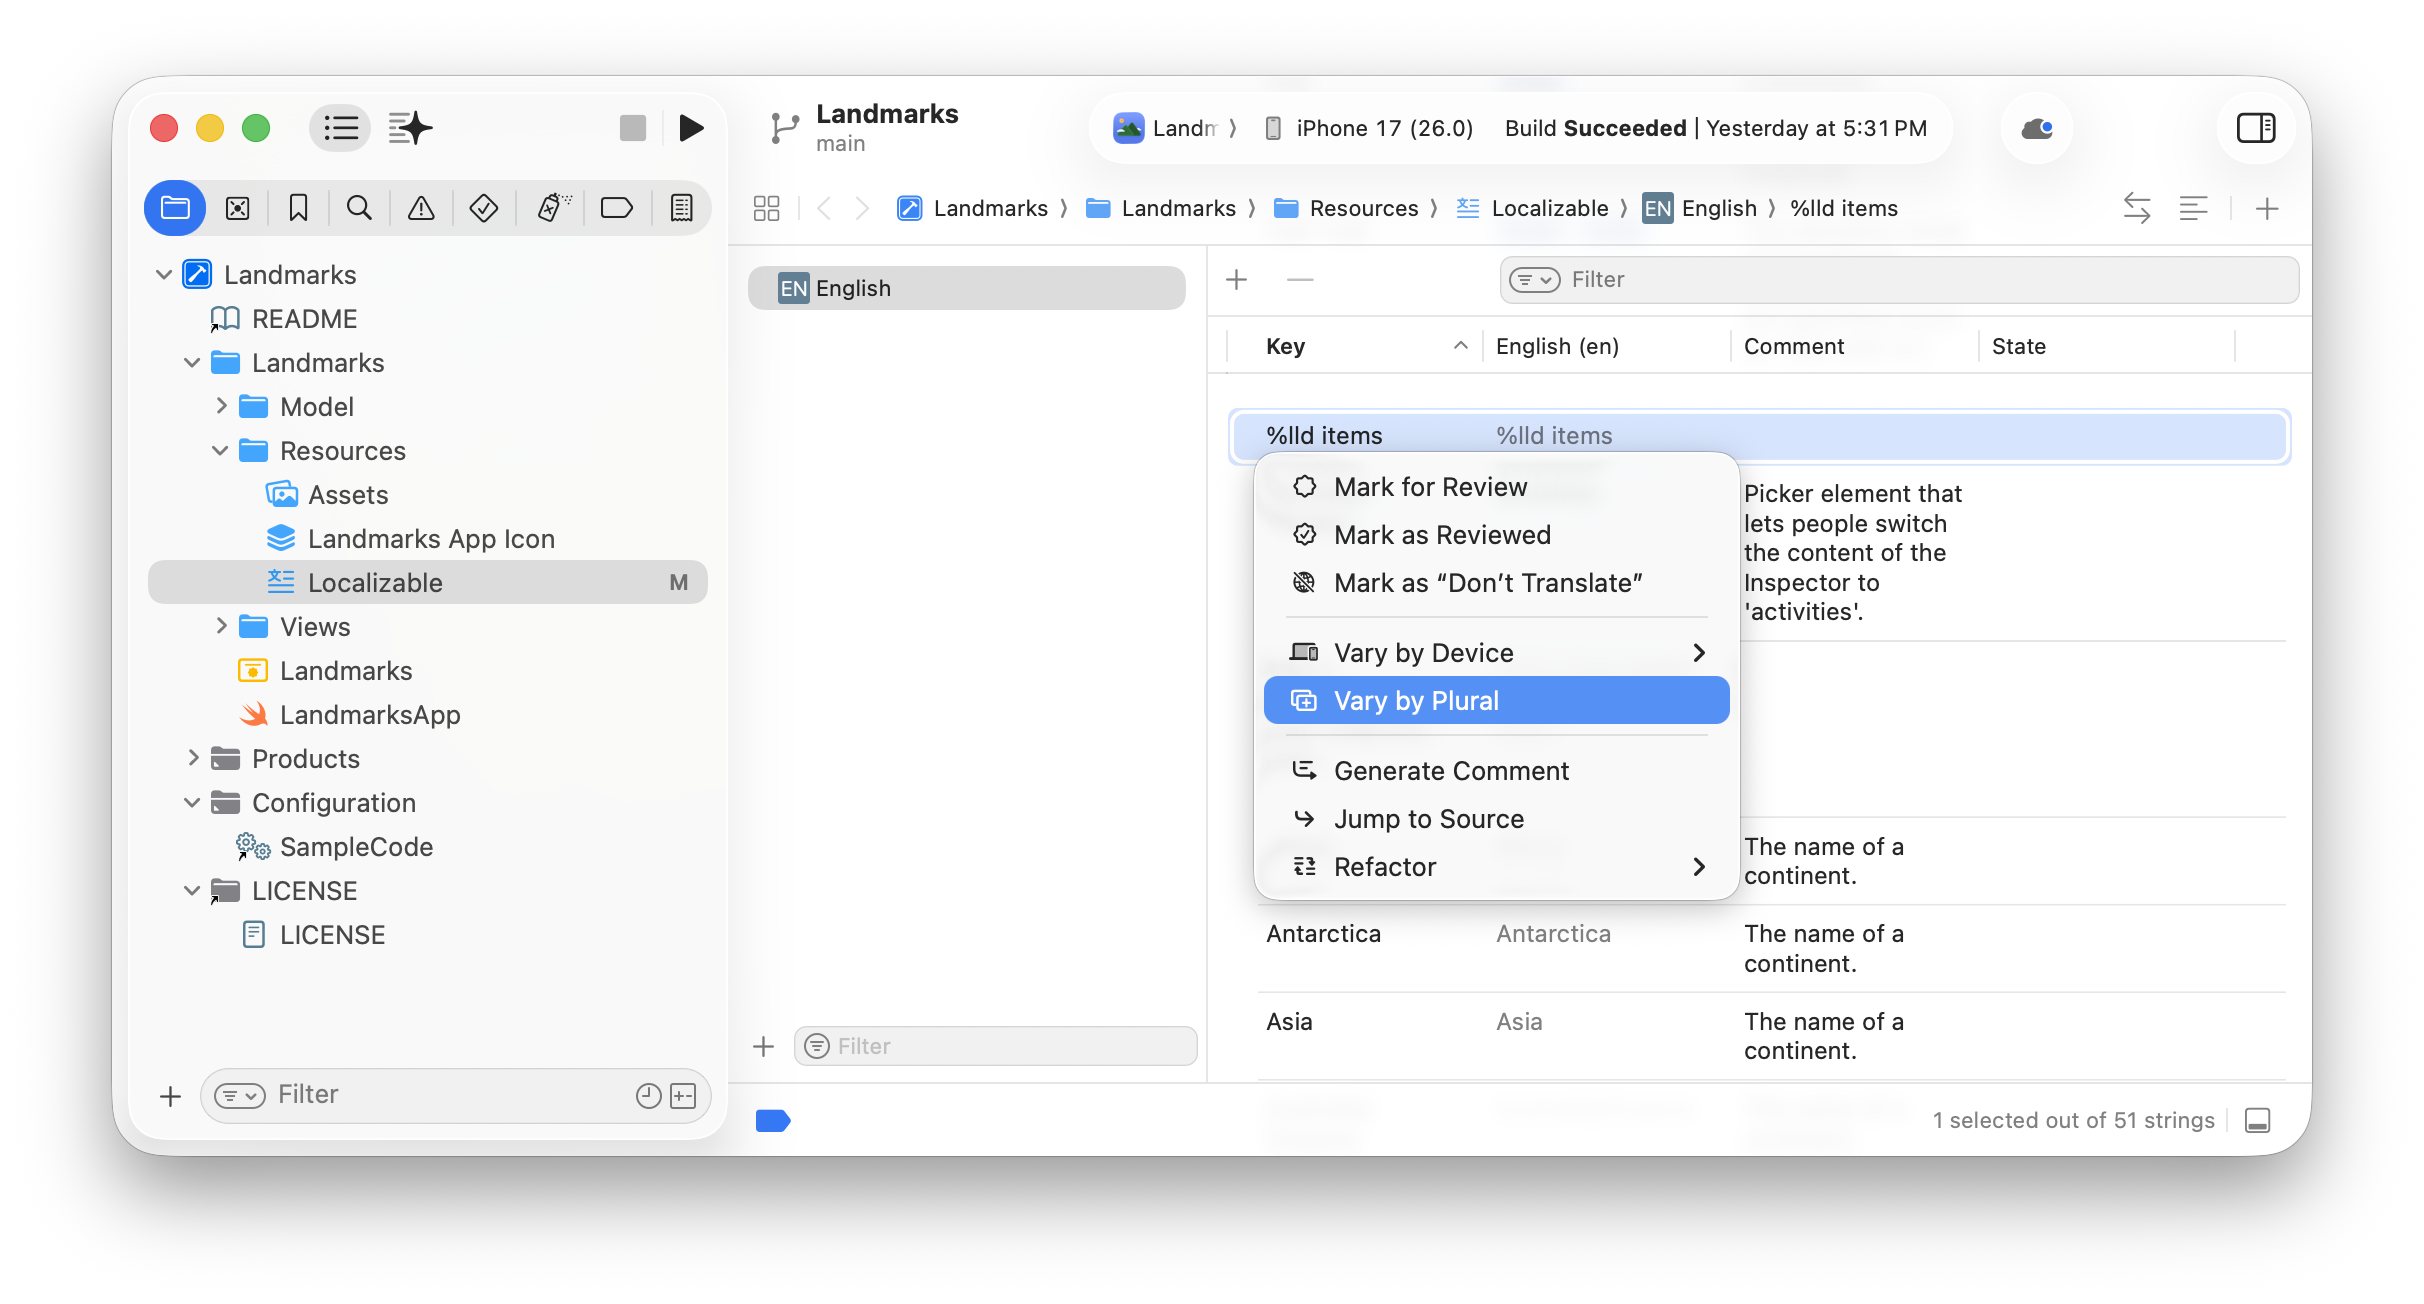Collapse the Resources folder
2424x1304 pixels.
coord(220,450)
